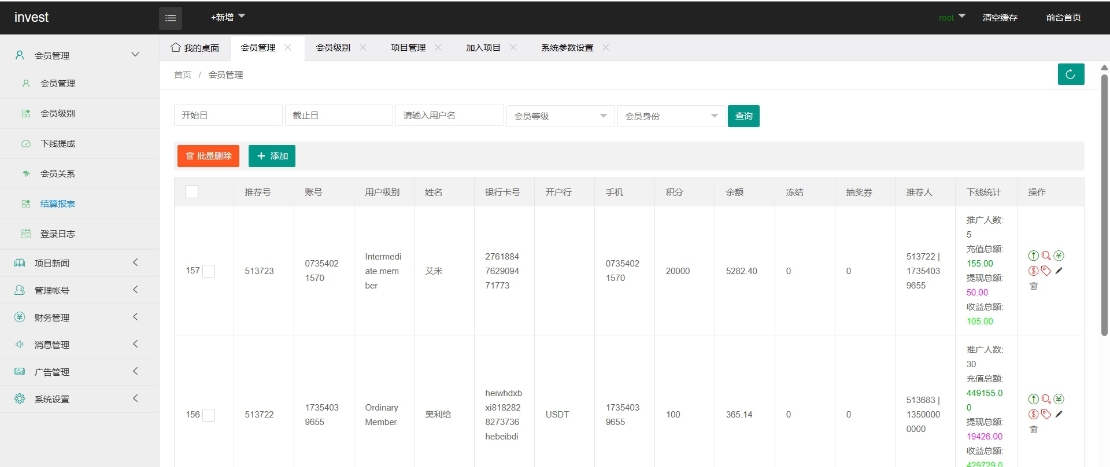Click the 开始日 date input field
Viewport: 1110px width, 467px height.
click(x=228, y=116)
